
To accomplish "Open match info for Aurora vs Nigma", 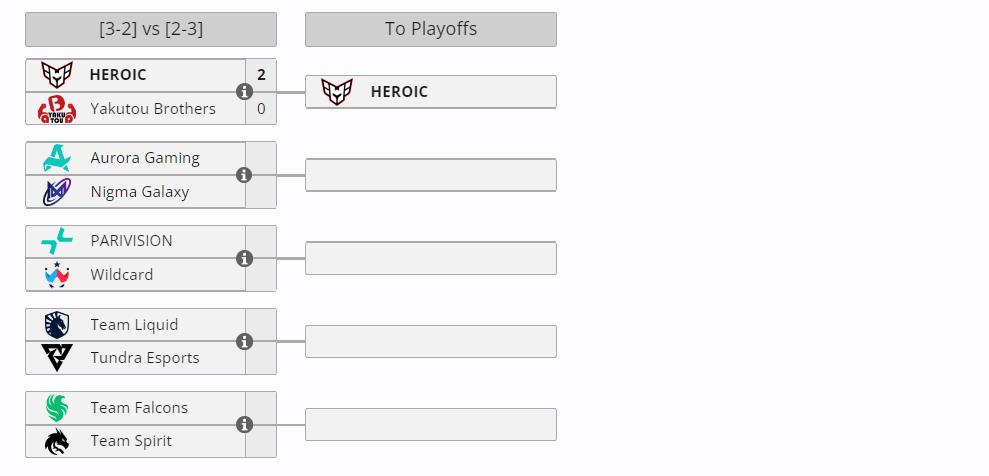I will click(244, 175).
